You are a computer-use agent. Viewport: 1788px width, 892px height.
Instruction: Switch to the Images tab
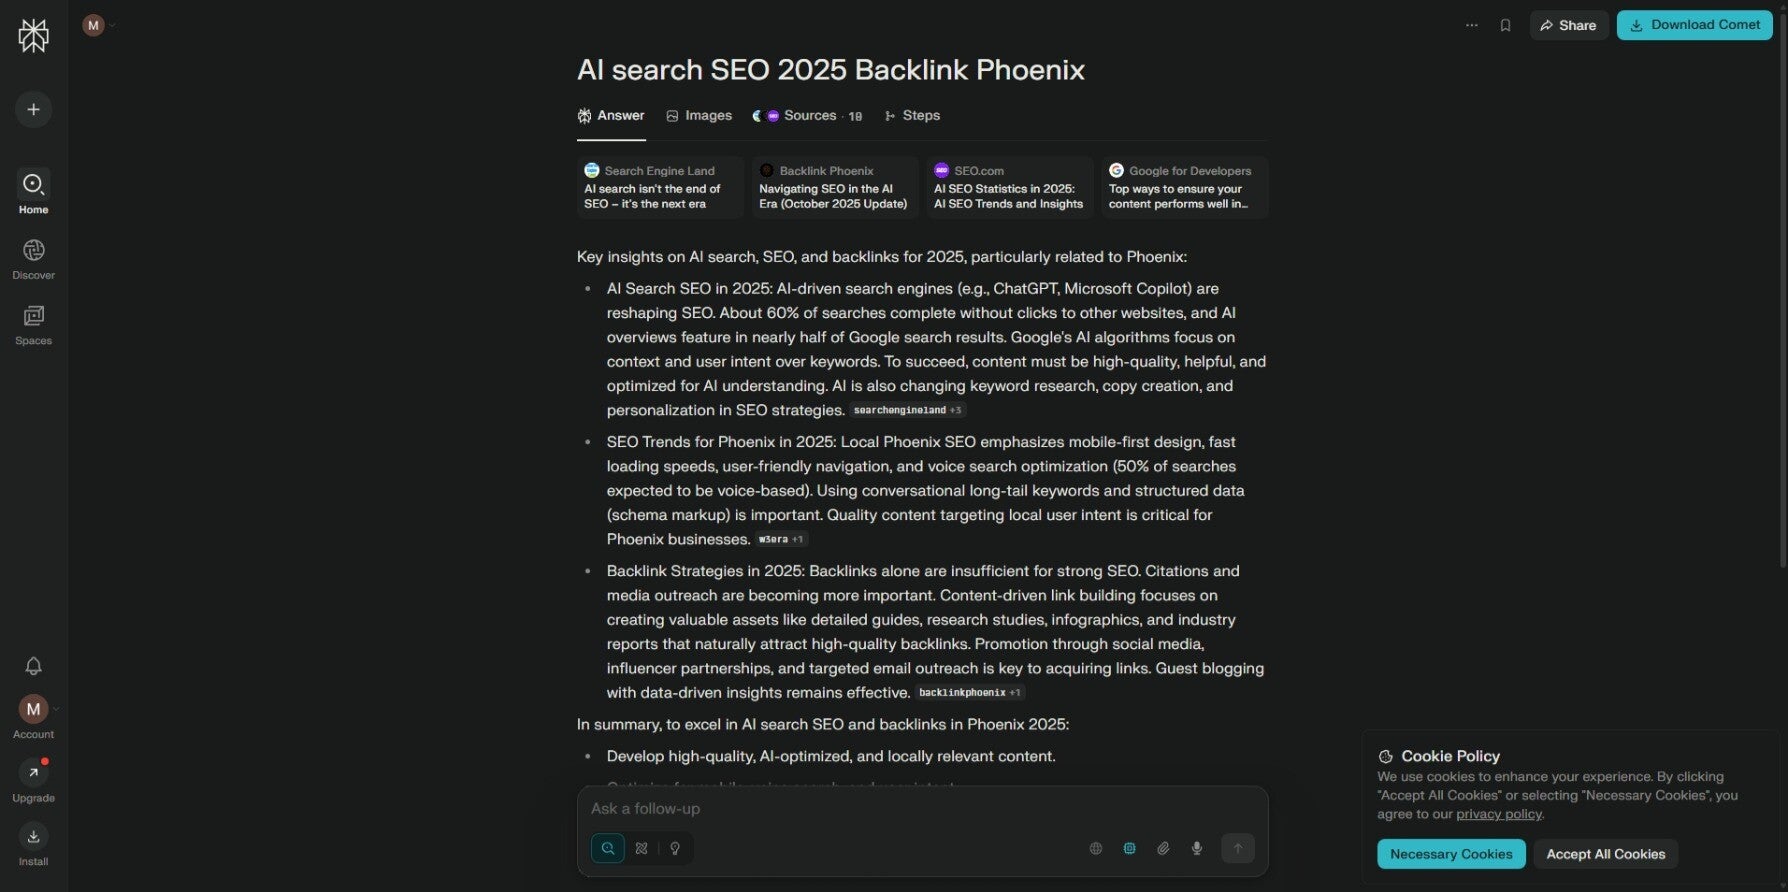(x=699, y=116)
